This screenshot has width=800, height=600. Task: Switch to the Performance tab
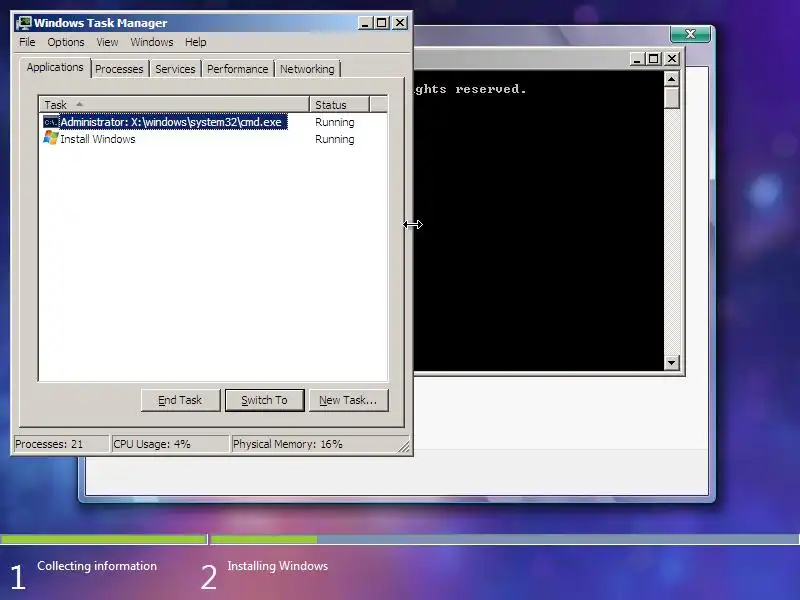[x=237, y=69]
